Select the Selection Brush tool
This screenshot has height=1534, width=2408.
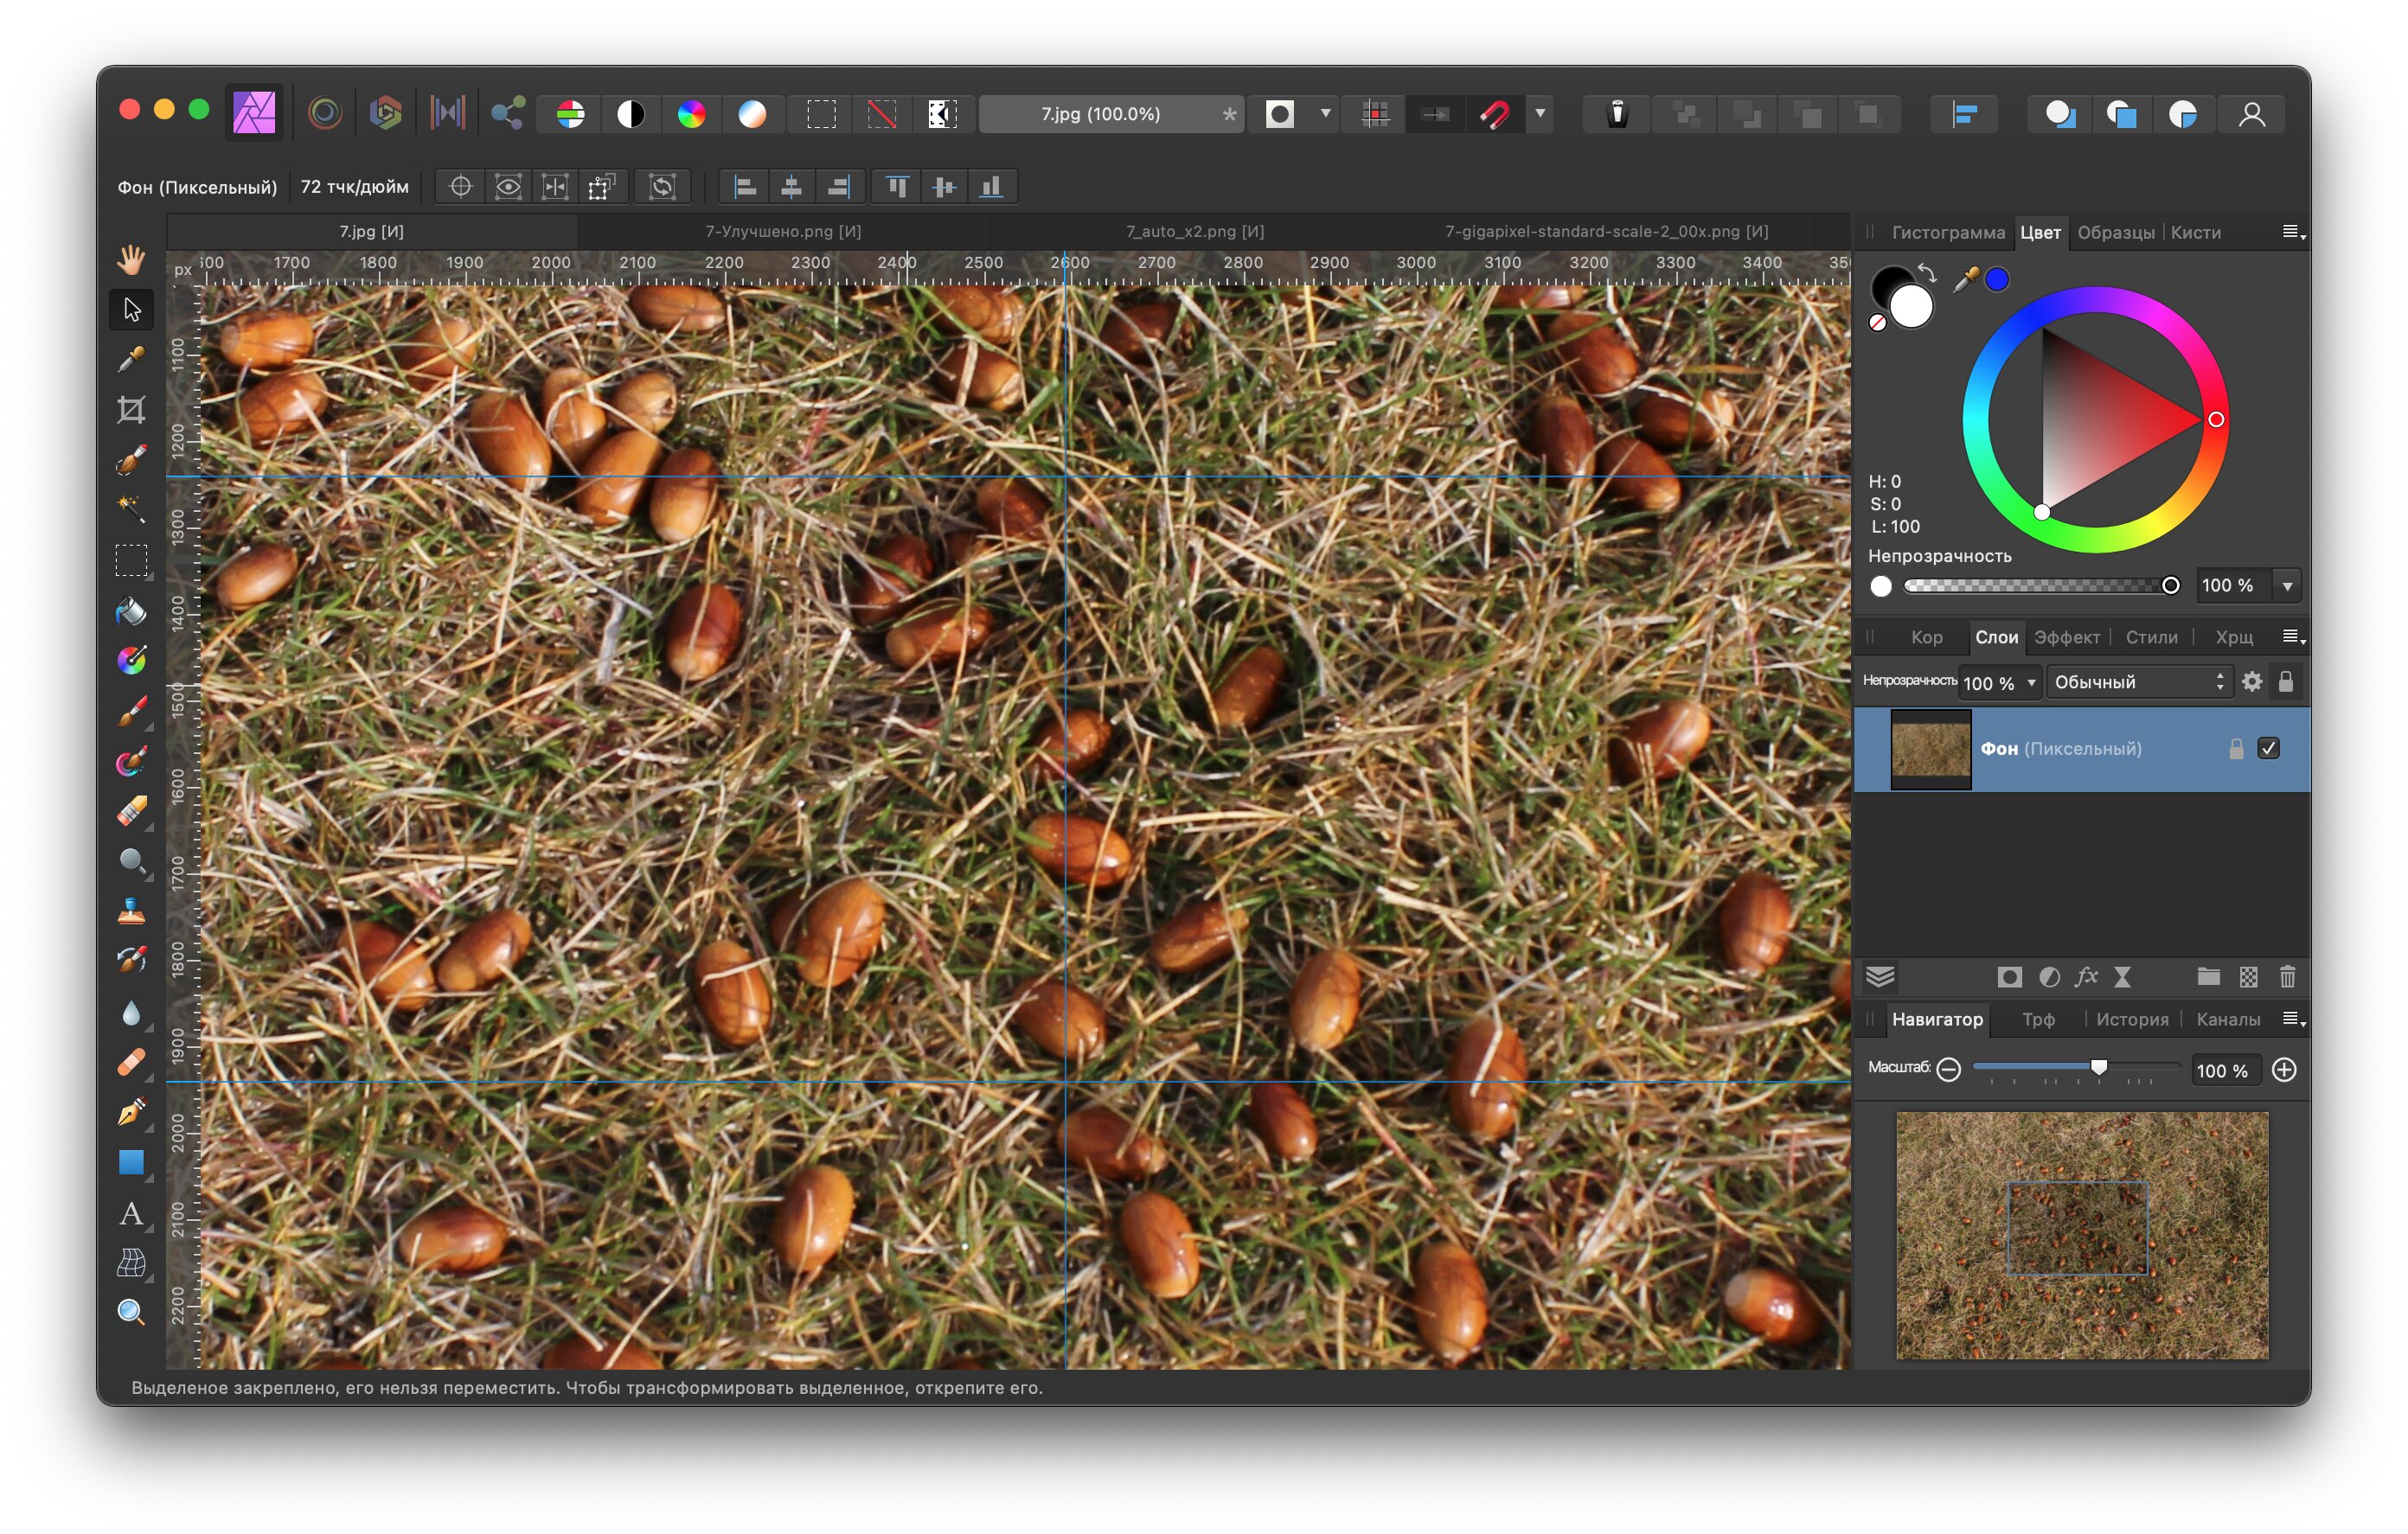pyautogui.click(x=131, y=459)
